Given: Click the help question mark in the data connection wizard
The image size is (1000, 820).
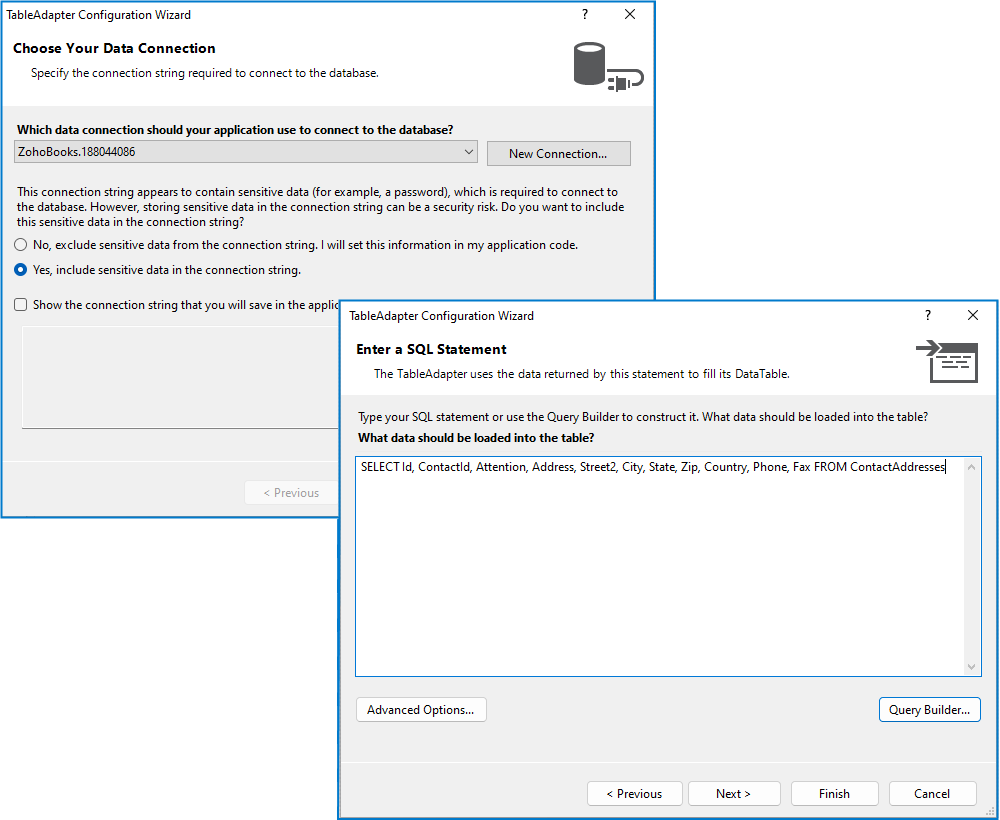Looking at the screenshot, I should 585,15.
